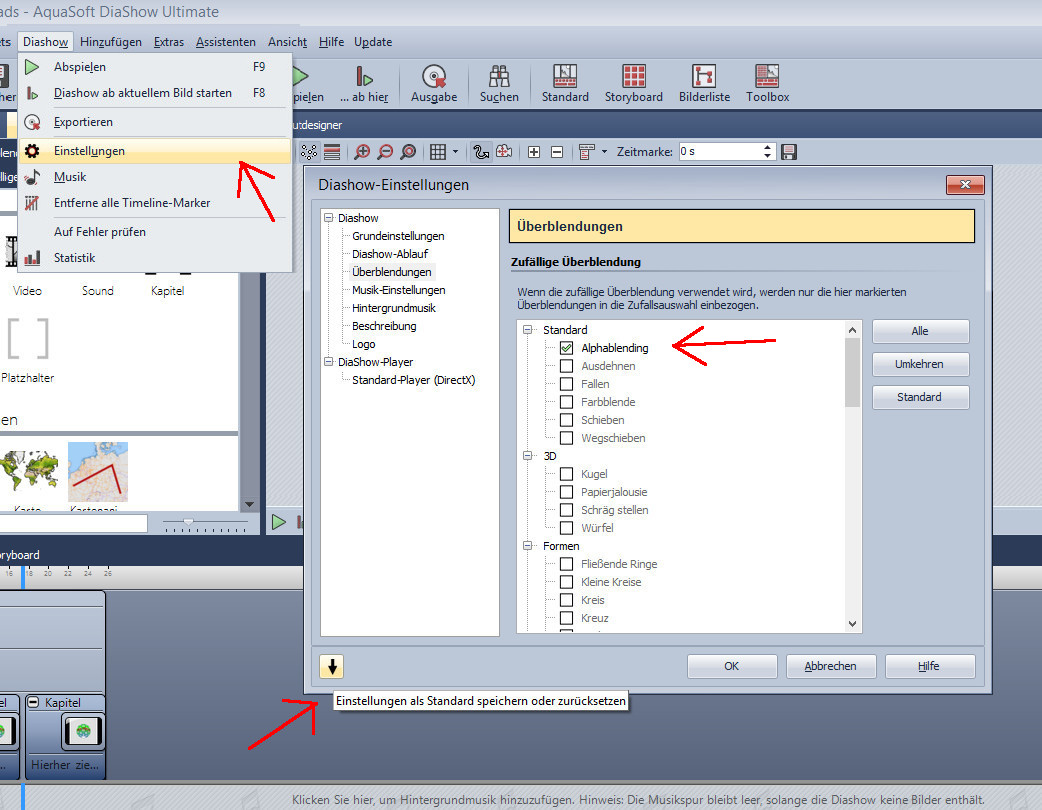Check the Kleine Kreise checkbox
This screenshot has width=1042, height=810.
point(567,582)
